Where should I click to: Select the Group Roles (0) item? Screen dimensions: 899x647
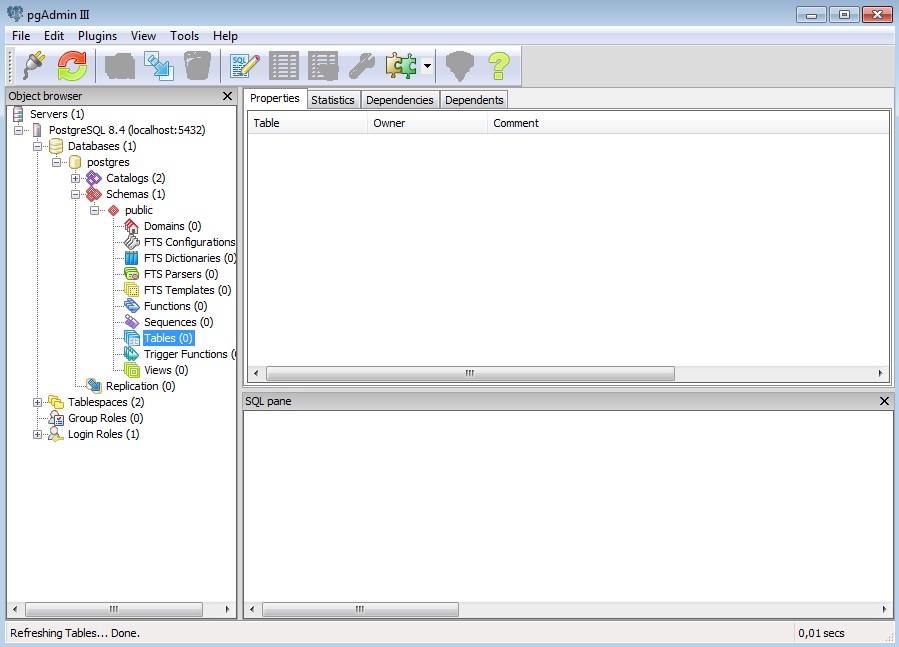click(x=105, y=418)
